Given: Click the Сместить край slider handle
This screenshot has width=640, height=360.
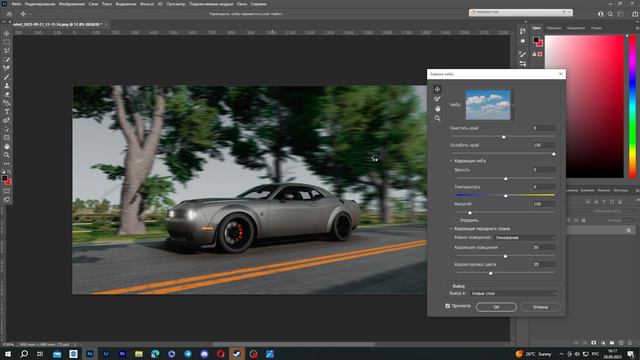Looking at the screenshot, I should pyautogui.click(x=503, y=137).
